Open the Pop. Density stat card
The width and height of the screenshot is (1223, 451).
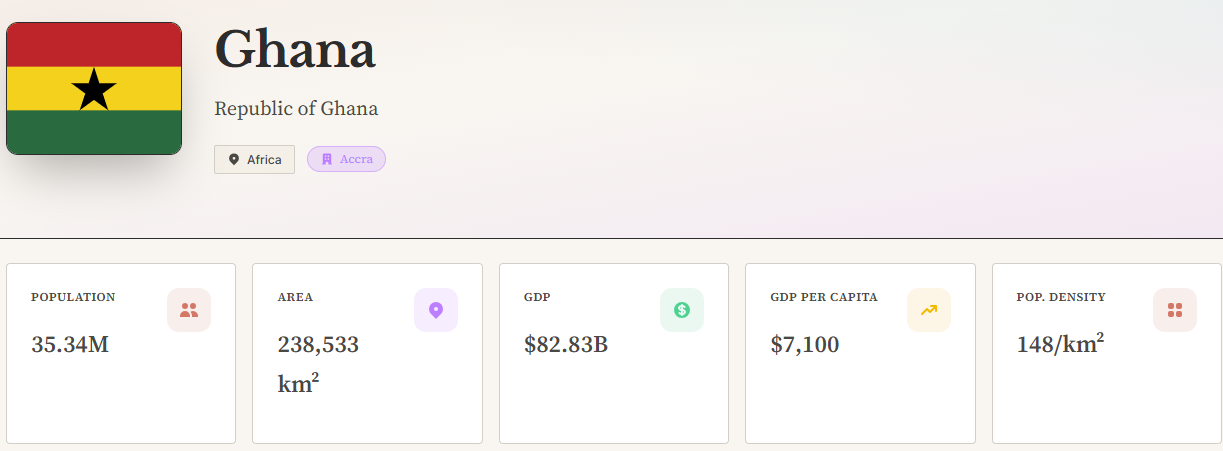pos(1107,353)
